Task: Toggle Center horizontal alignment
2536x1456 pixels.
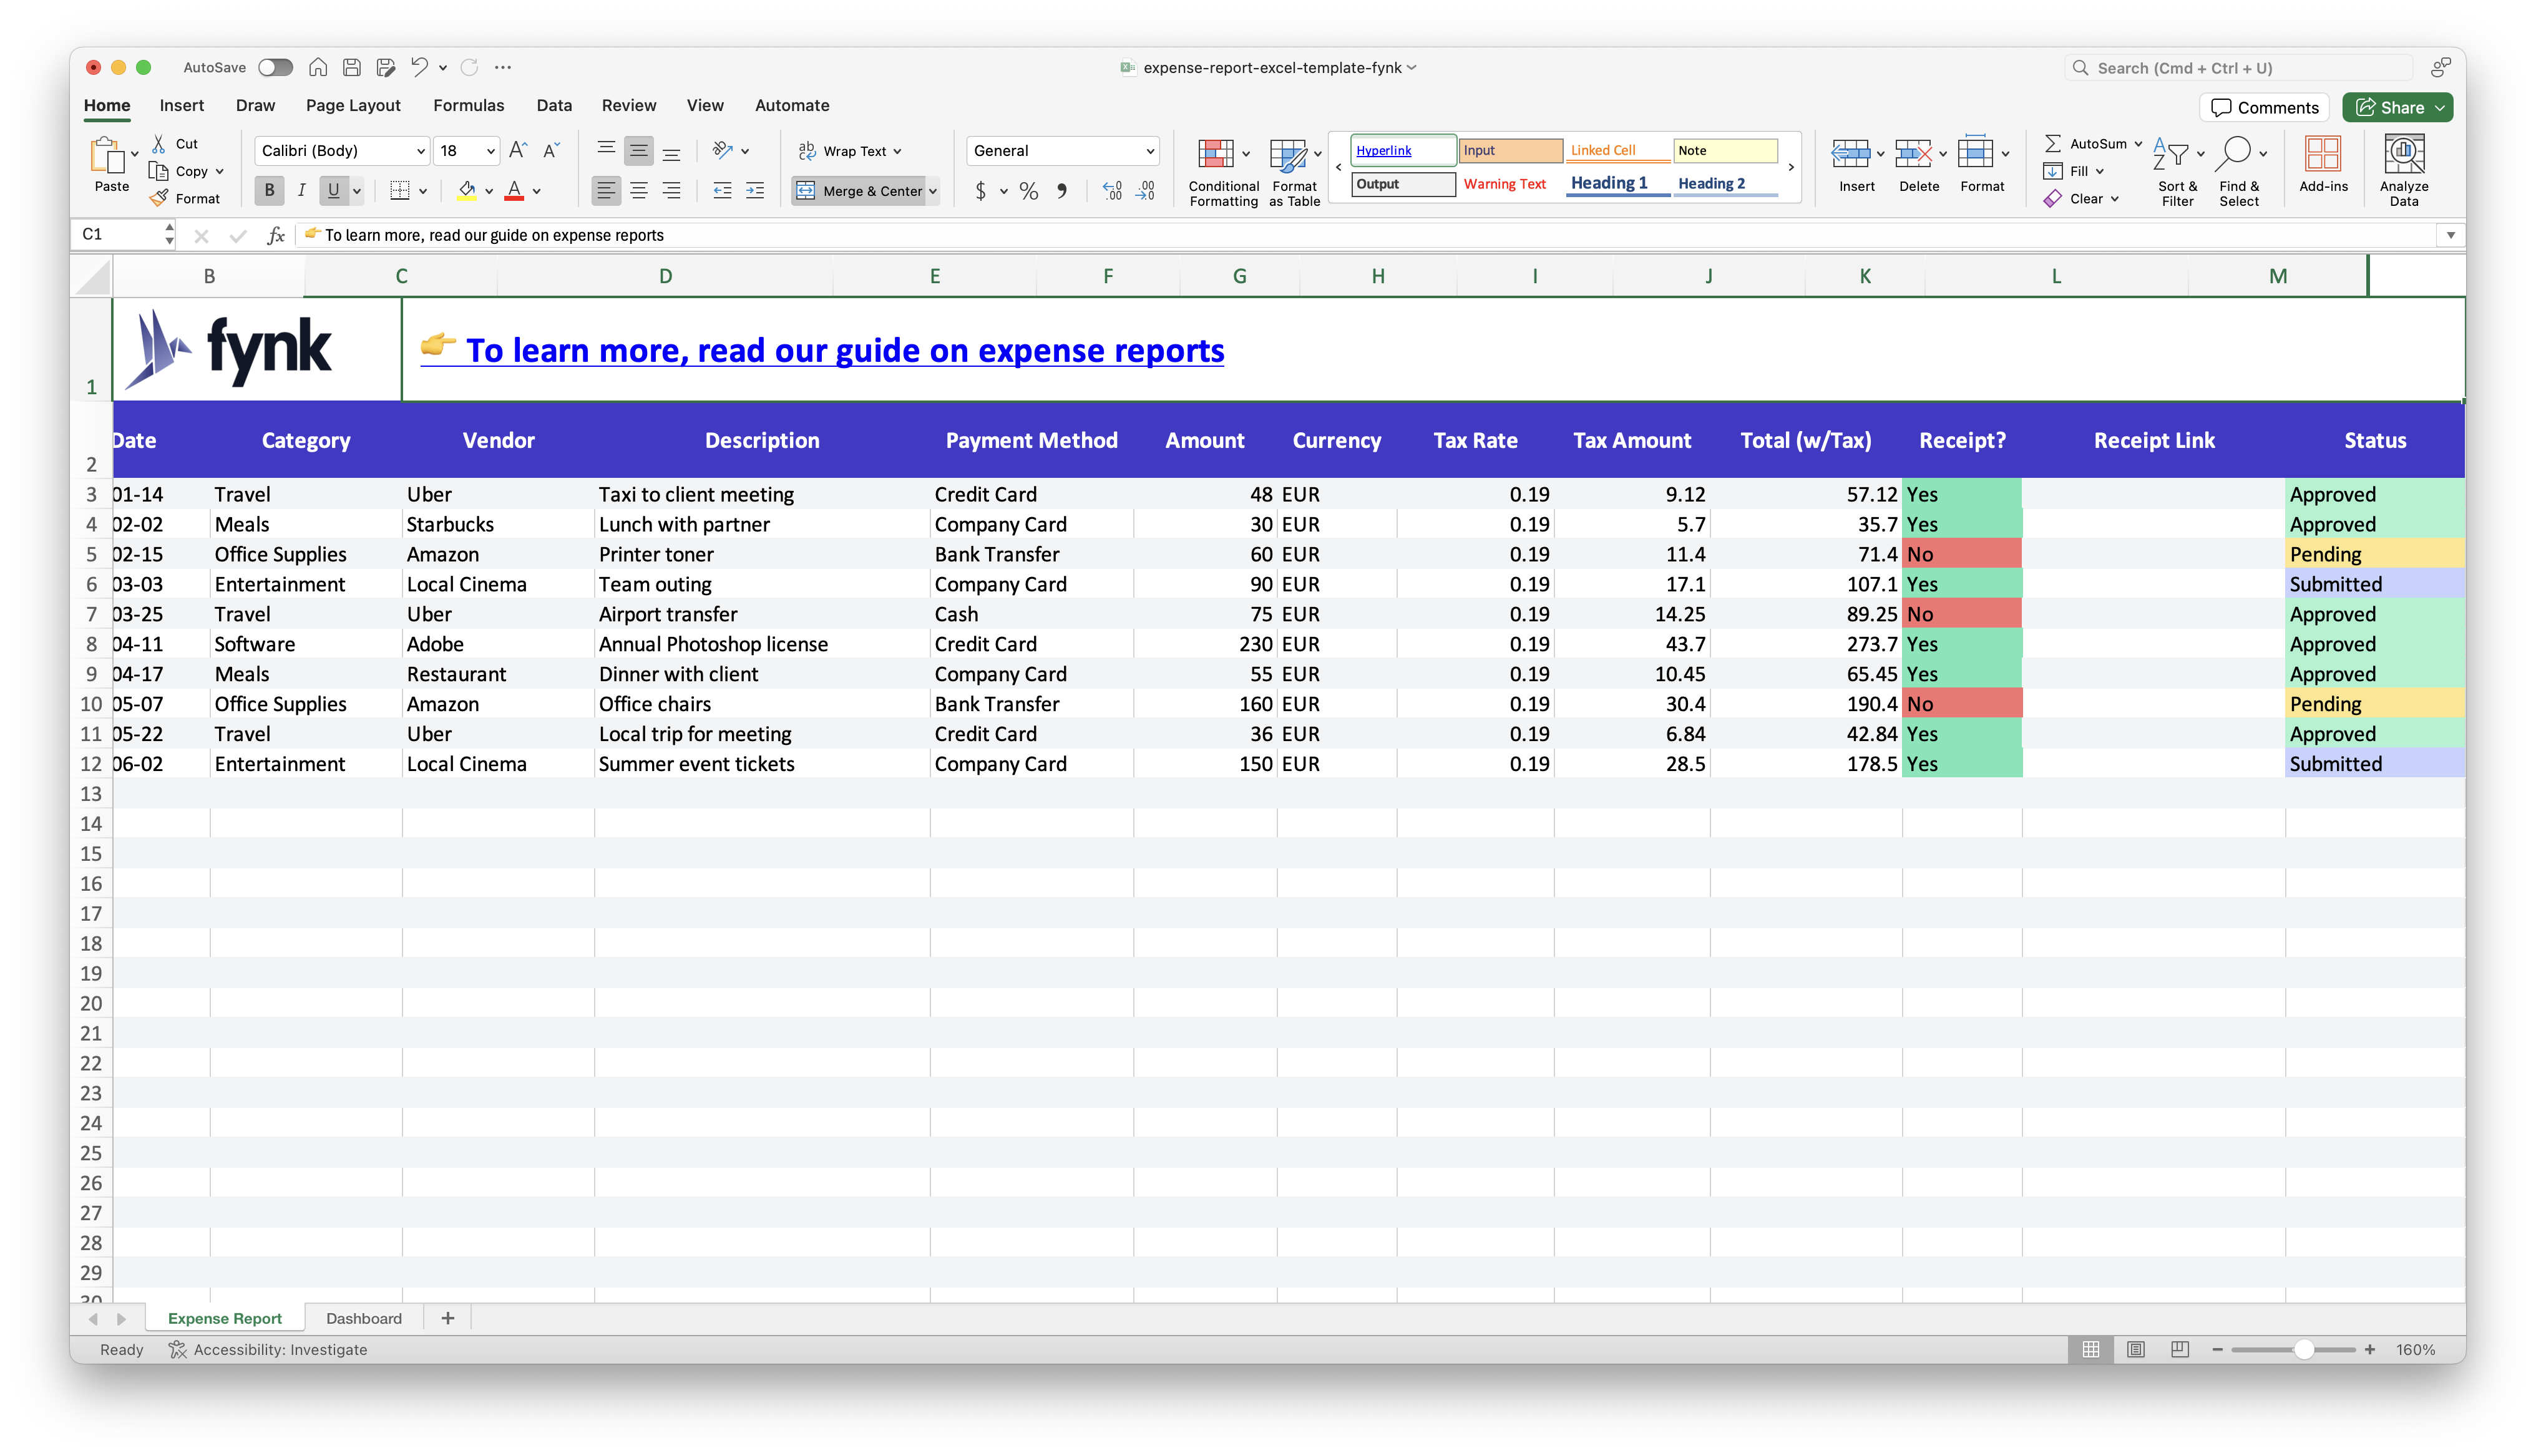Action: point(638,190)
